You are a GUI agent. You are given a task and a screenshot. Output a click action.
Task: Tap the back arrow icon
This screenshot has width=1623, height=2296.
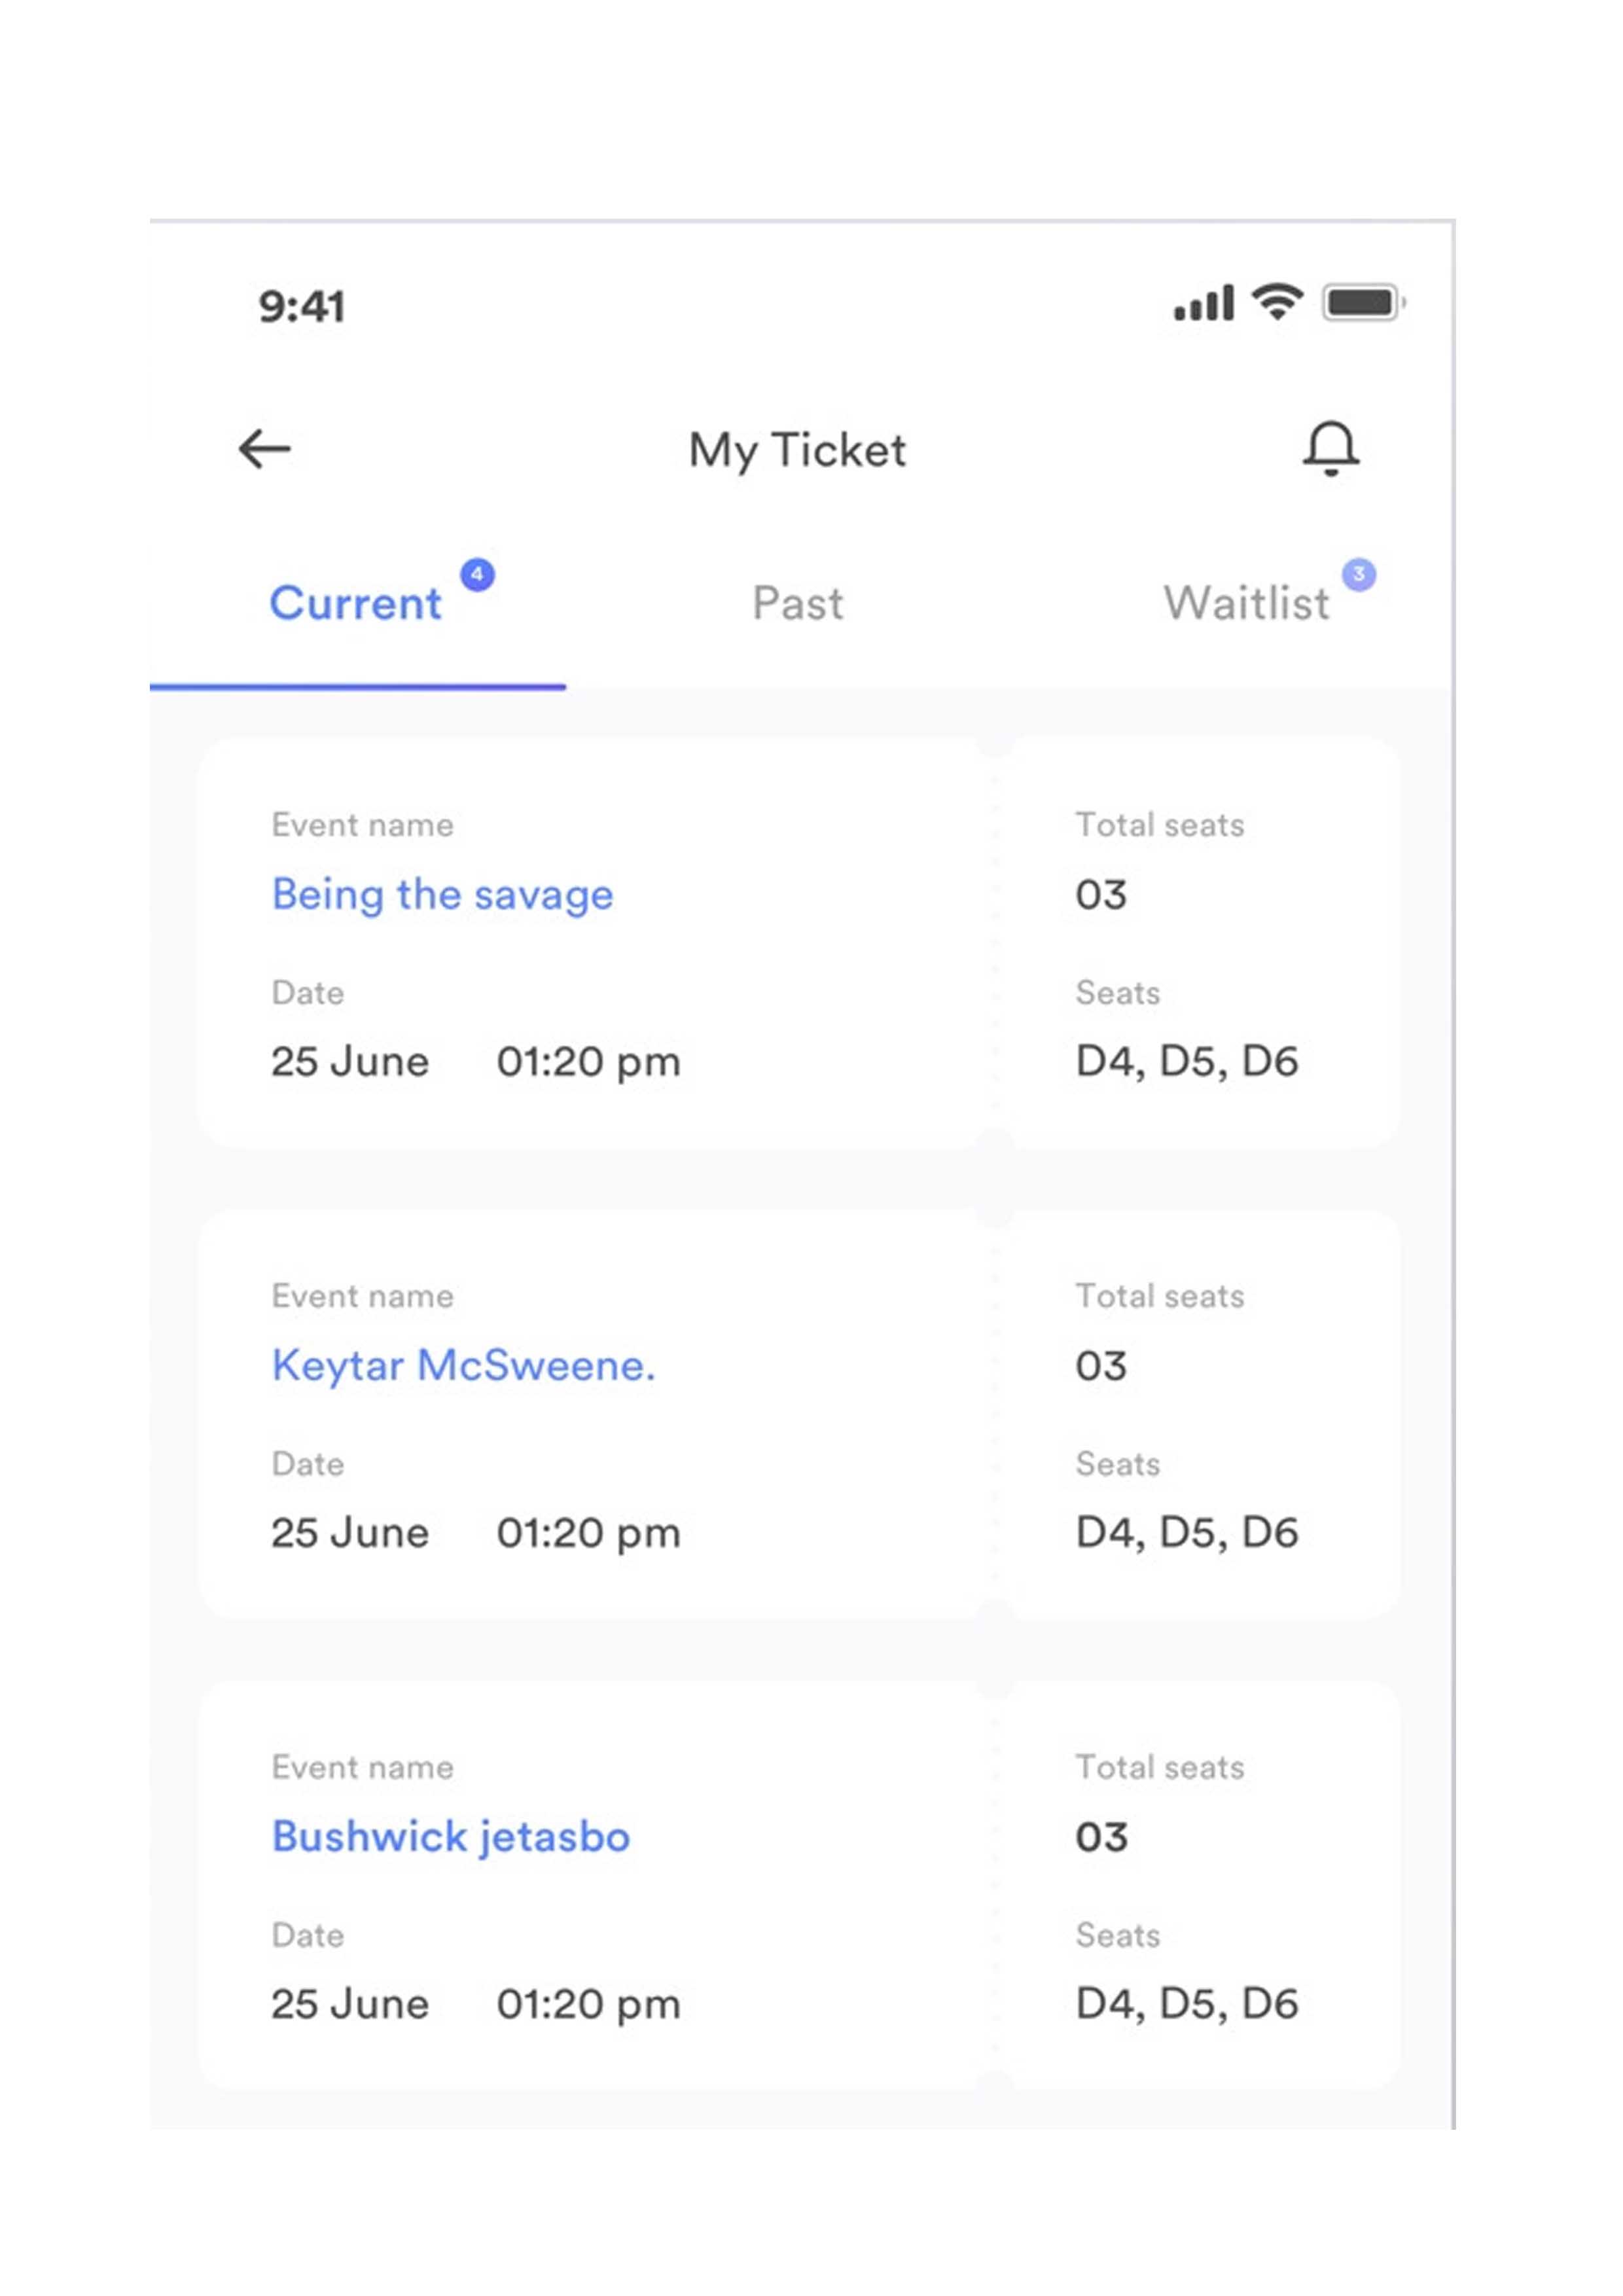point(264,449)
